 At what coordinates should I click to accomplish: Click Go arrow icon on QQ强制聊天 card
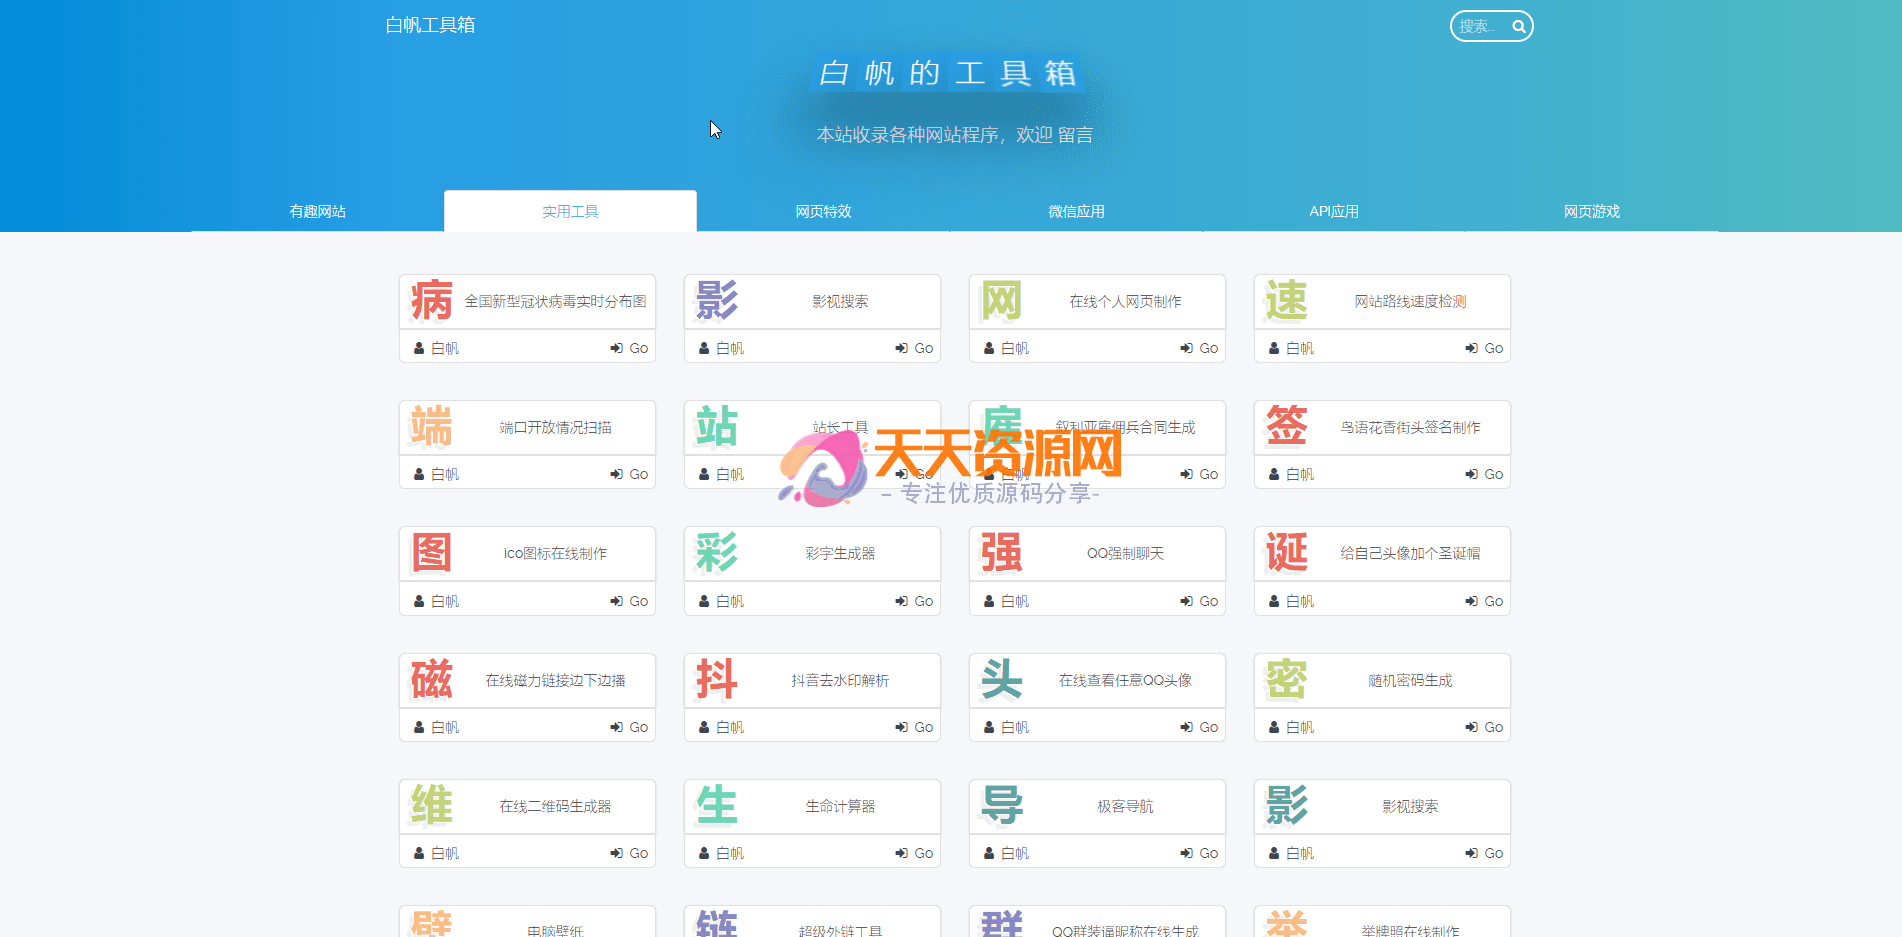click(1186, 601)
